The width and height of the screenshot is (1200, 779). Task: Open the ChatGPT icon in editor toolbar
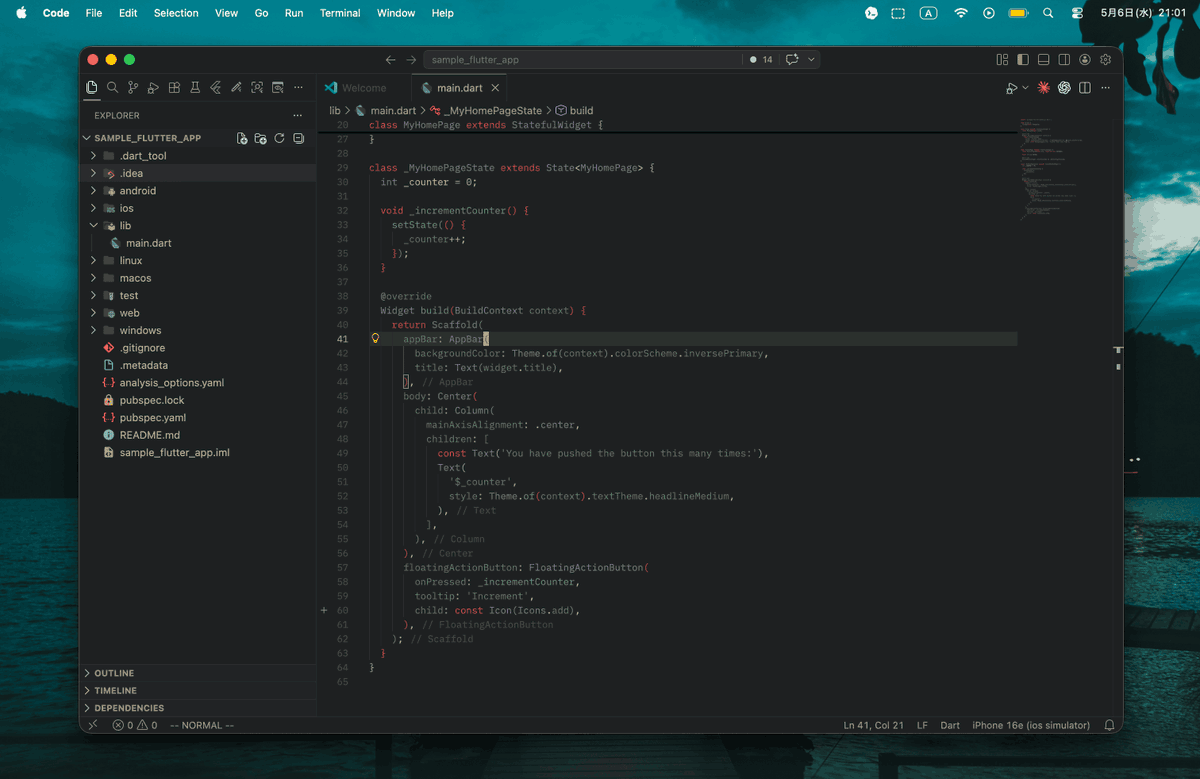(x=1064, y=88)
